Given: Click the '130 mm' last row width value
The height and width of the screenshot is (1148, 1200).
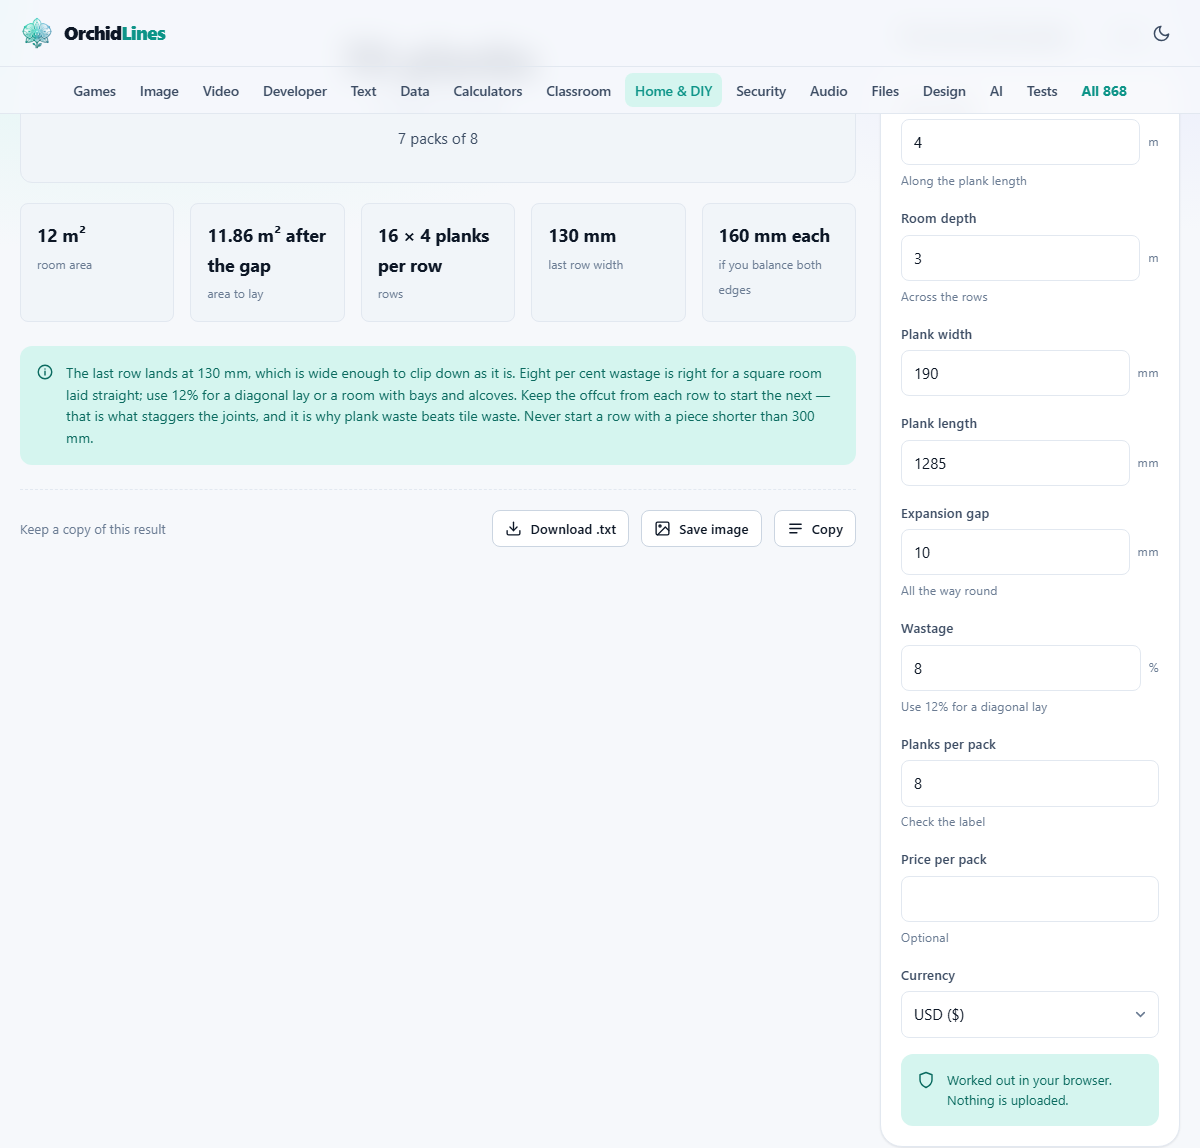Looking at the screenshot, I should pos(582,236).
